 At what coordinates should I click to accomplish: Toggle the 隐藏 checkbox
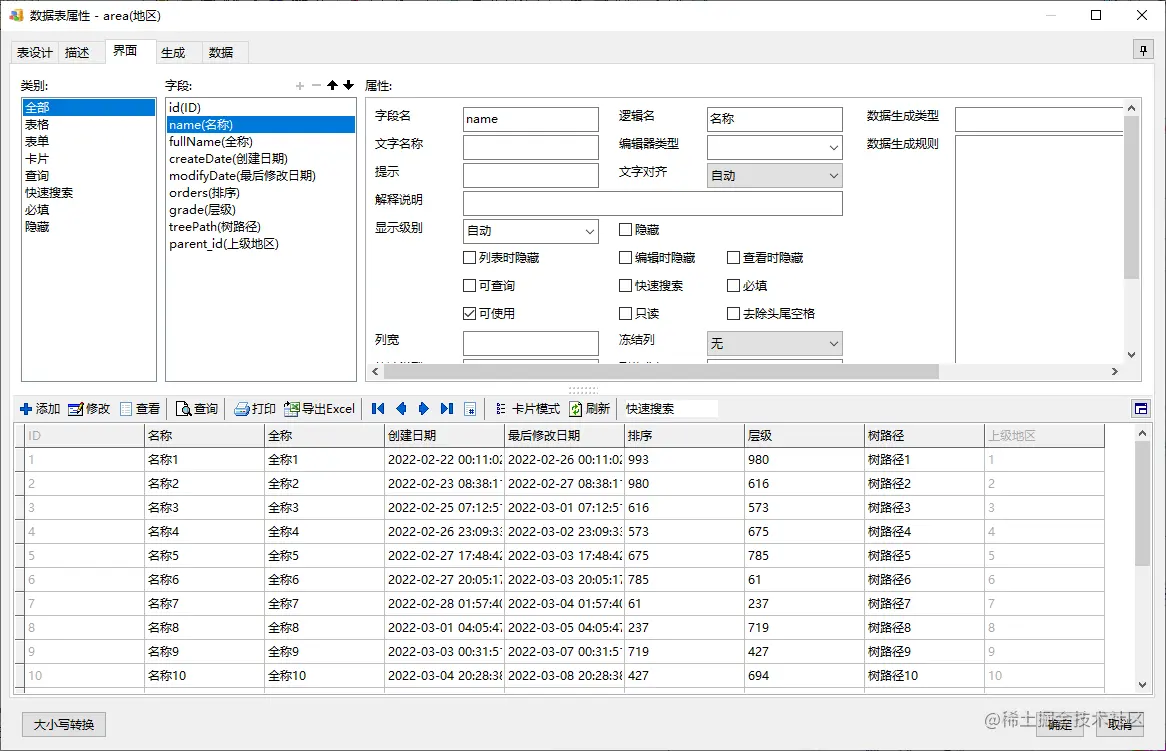pos(625,230)
